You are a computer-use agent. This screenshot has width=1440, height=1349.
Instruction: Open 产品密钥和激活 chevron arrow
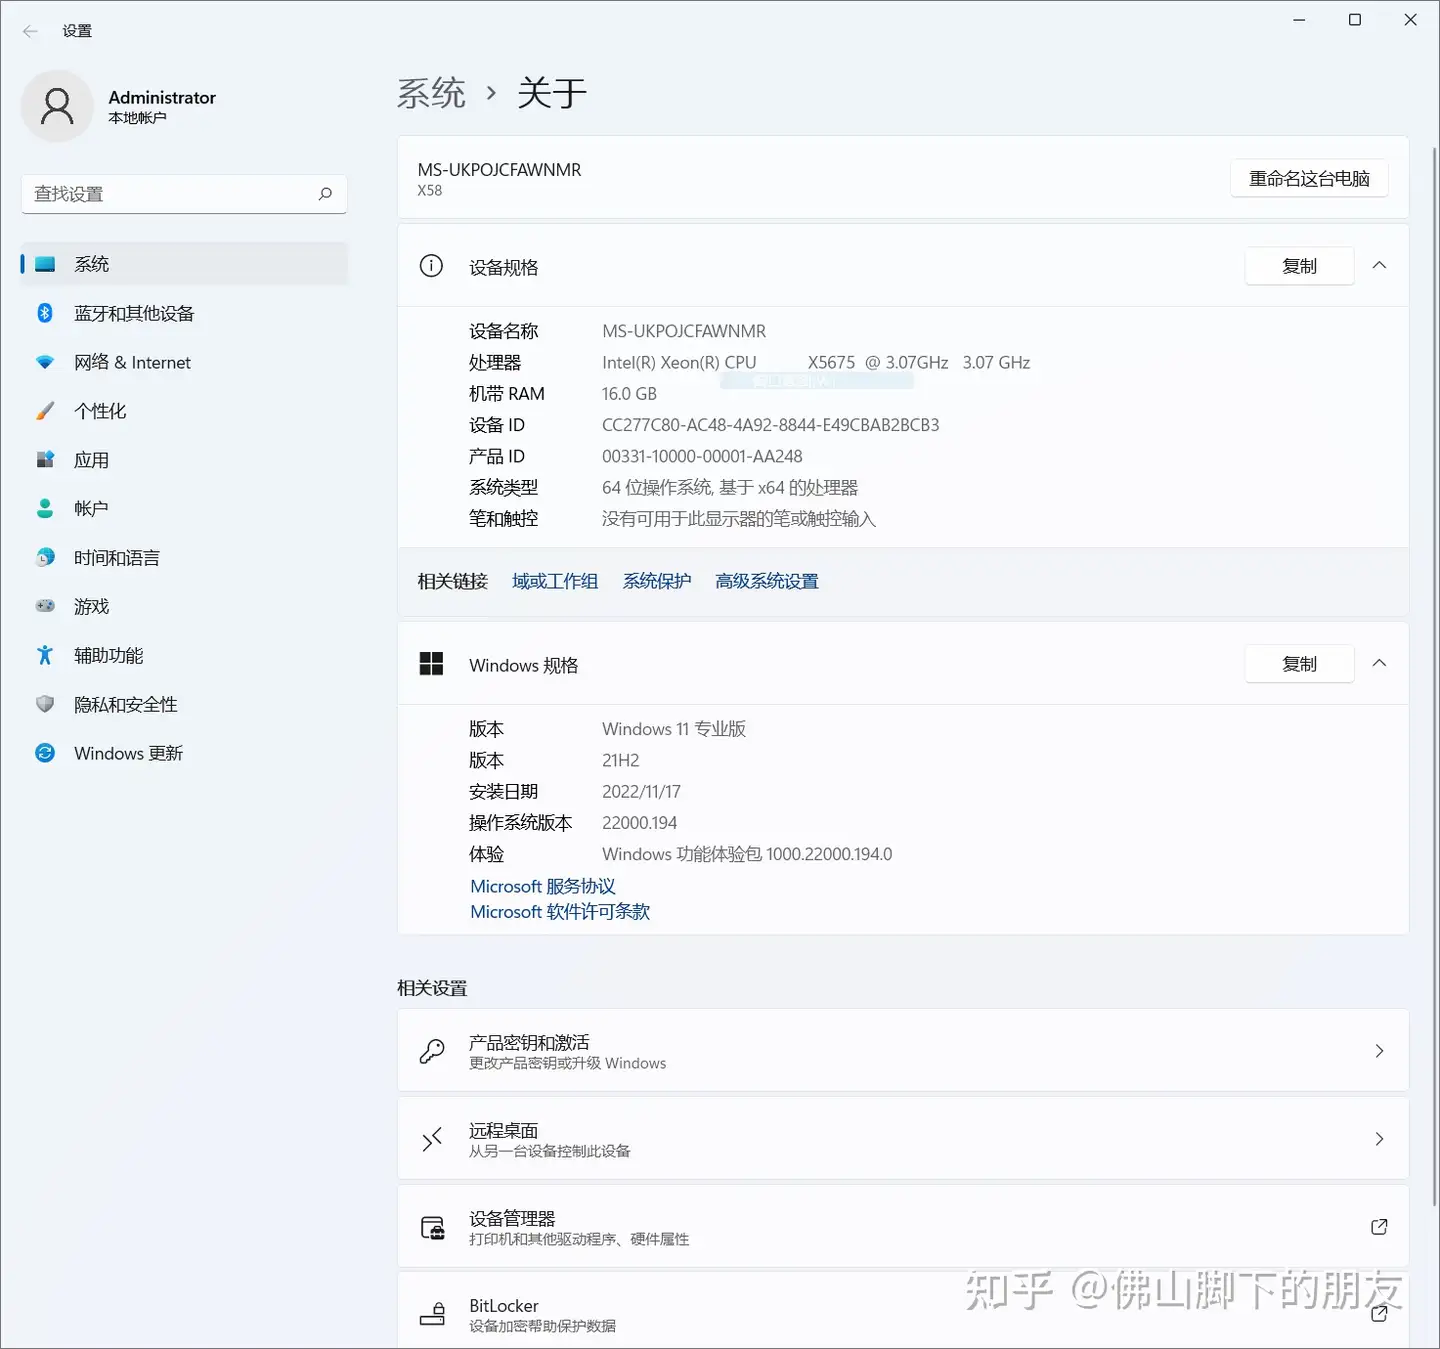coord(1379,1051)
